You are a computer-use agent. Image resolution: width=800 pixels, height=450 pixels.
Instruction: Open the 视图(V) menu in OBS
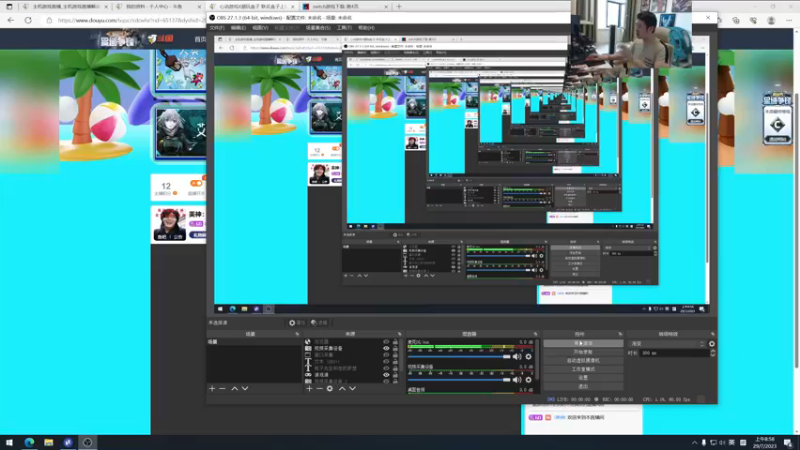260,28
